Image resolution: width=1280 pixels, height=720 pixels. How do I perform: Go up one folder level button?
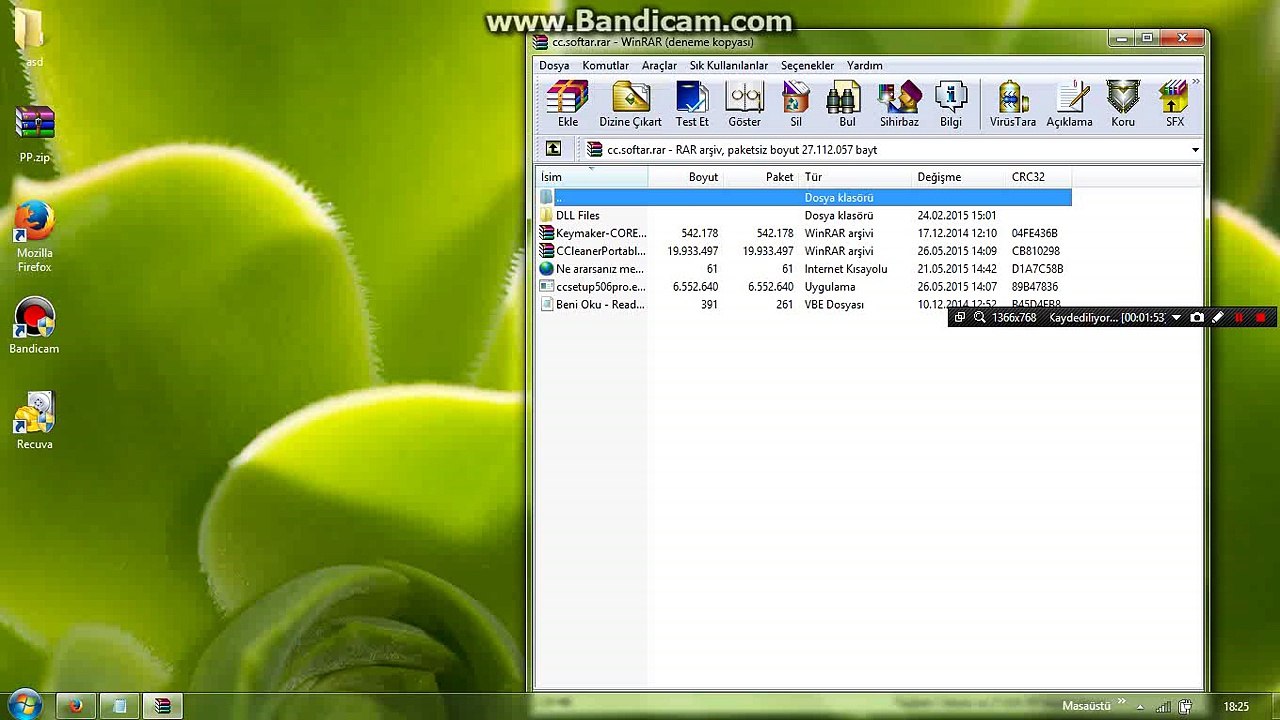[x=553, y=149]
